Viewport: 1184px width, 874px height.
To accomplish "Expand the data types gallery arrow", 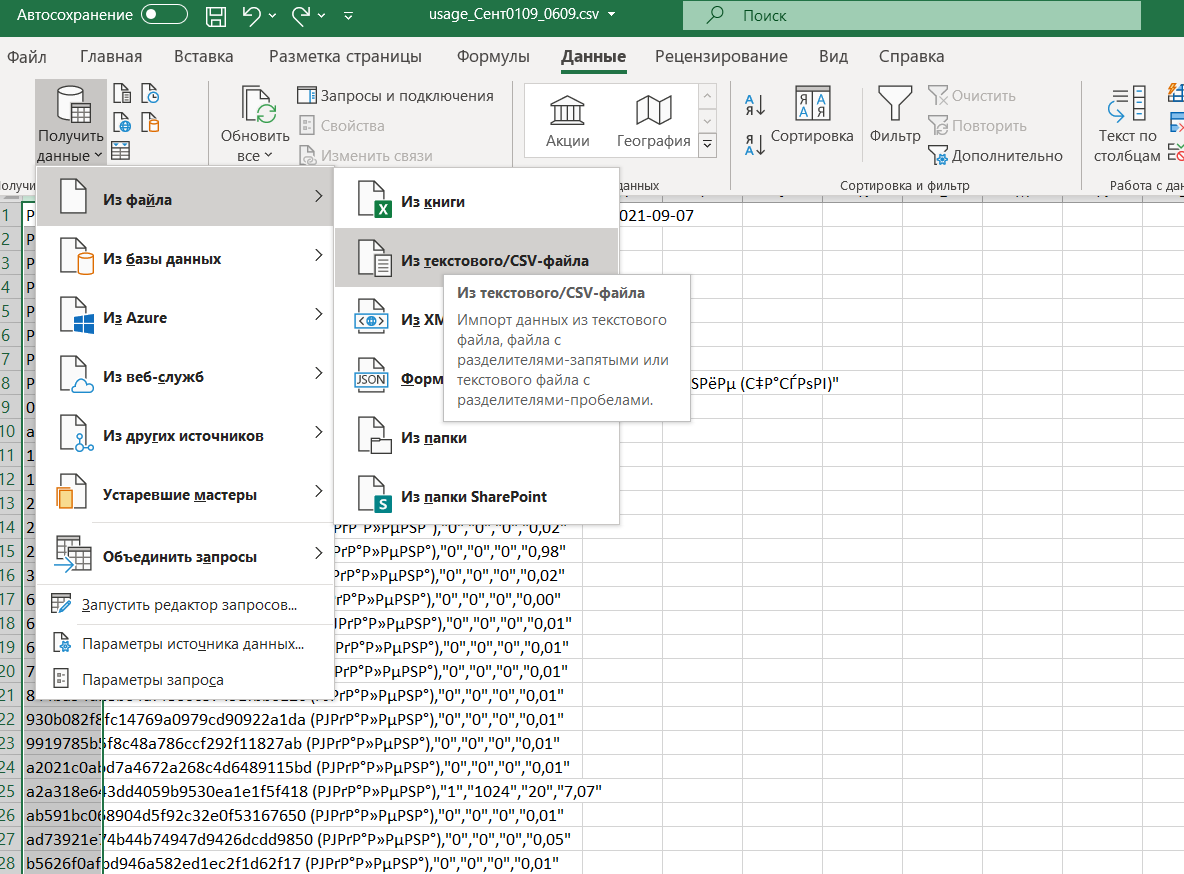I will pyautogui.click(x=708, y=146).
